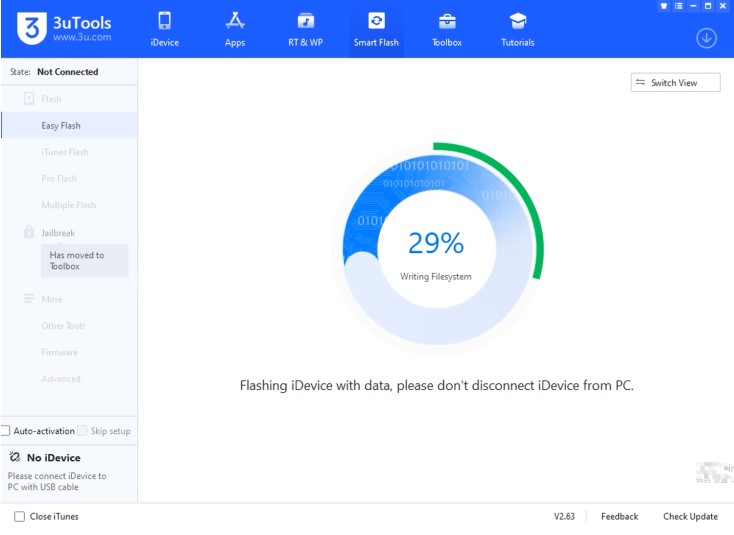Open the Tutorials graduation cap icon
This screenshot has height=535, width=734.
click(x=517, y=21)
